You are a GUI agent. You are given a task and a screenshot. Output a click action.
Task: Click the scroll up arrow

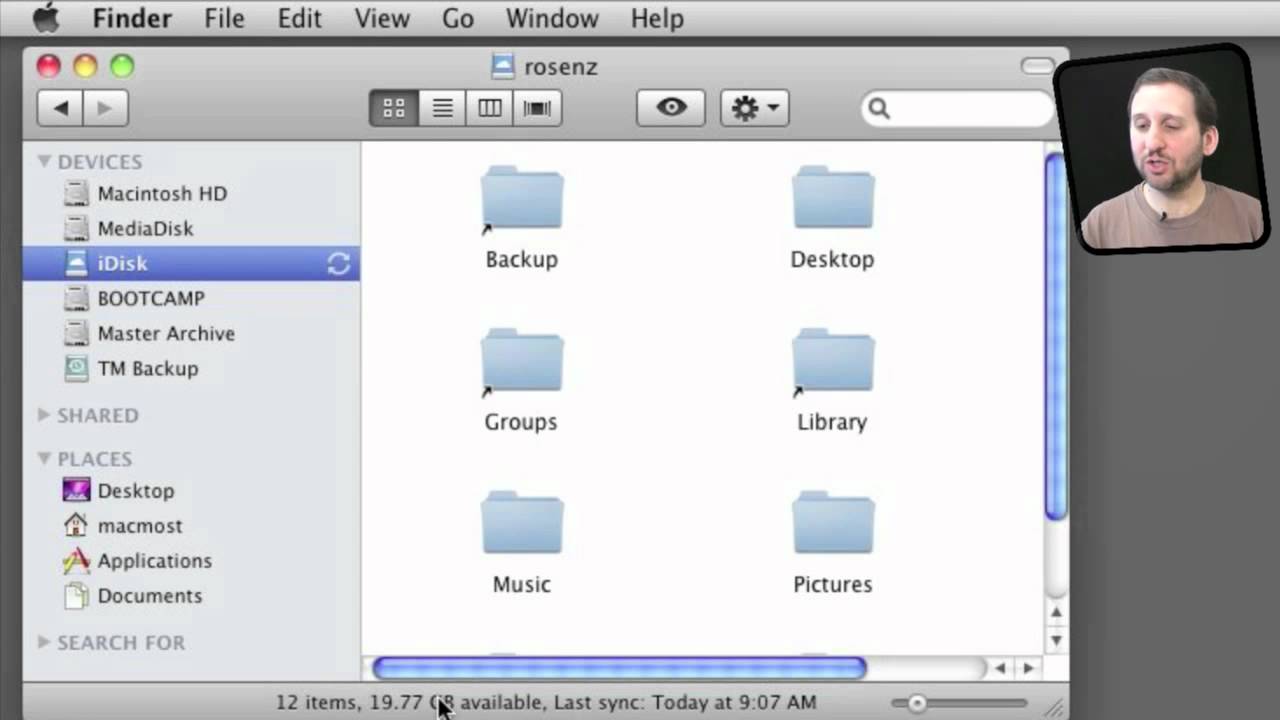pos(1056,612)
